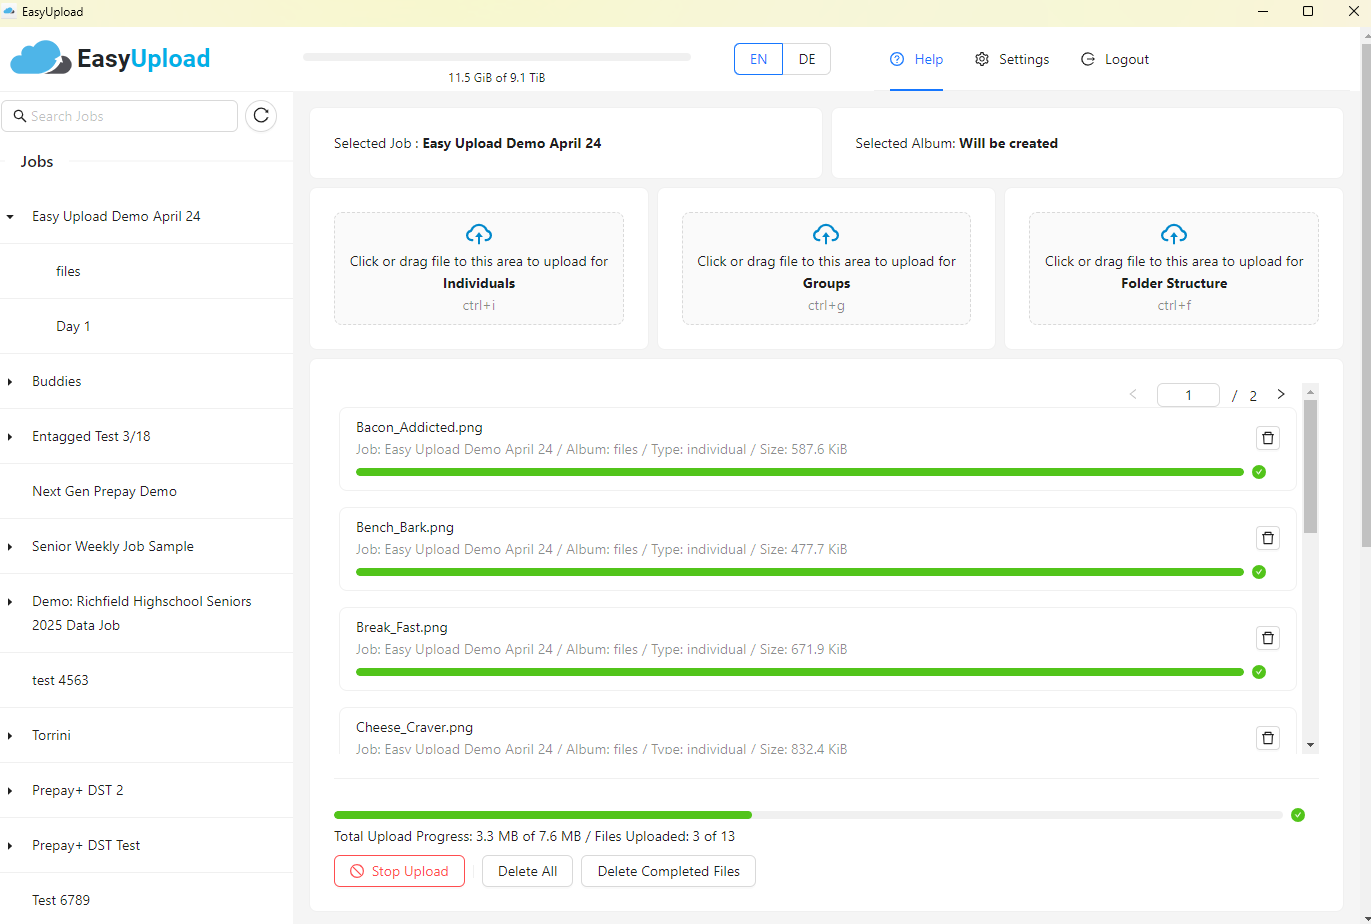
Task: Click the Cheese_Craver.png file name
Action: click(x=414, y=727)
